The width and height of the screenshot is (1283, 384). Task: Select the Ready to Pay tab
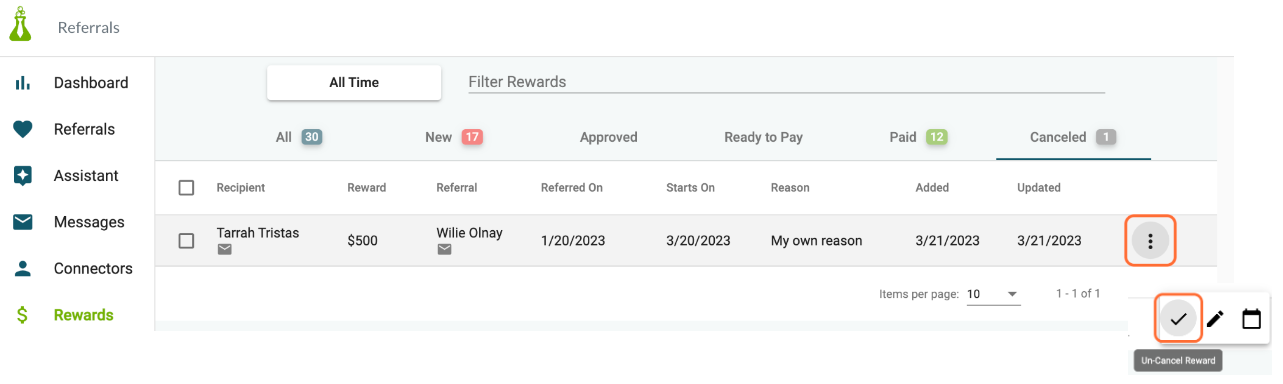763,137
